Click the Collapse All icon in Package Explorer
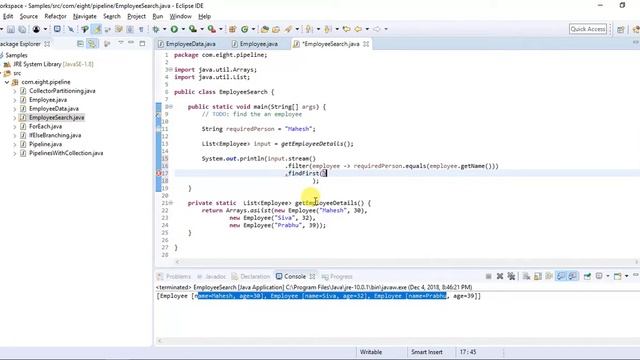This screenshot has height=360, width=640. pyautogui.click(x=80, y=44)
